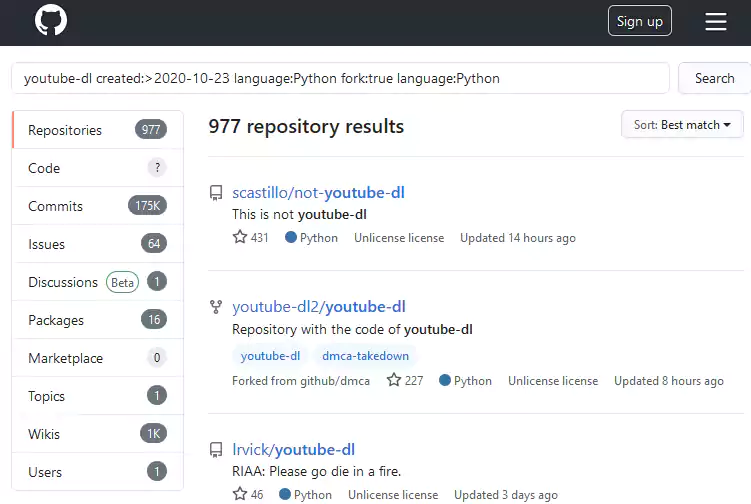The width and height of the screenshot is (751, 504).
Task: Select the Packages filter in sidebar
Action: point(98,320)
